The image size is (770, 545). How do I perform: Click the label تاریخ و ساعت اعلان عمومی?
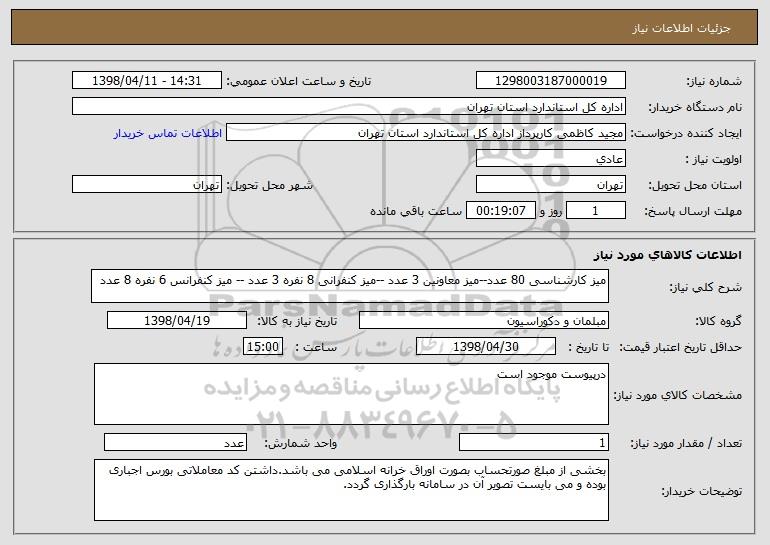299,81
